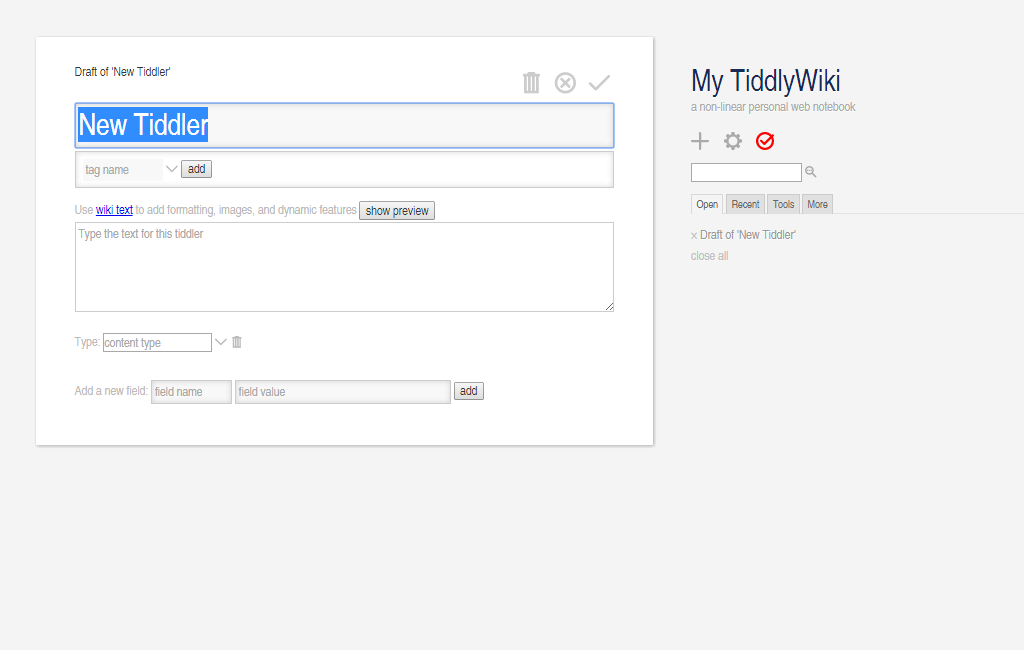Screen dimensions: 1024x650
Task: Switch to the Recent tab
Action: tap(745, 204)
